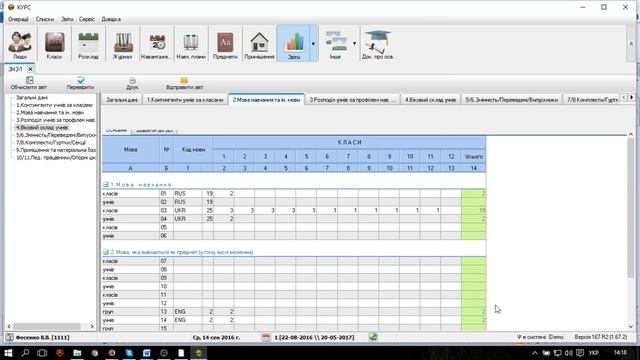
Task: Expand the Інше dropdown arrow
Action: pyautogui.click(x=354, y=44)
